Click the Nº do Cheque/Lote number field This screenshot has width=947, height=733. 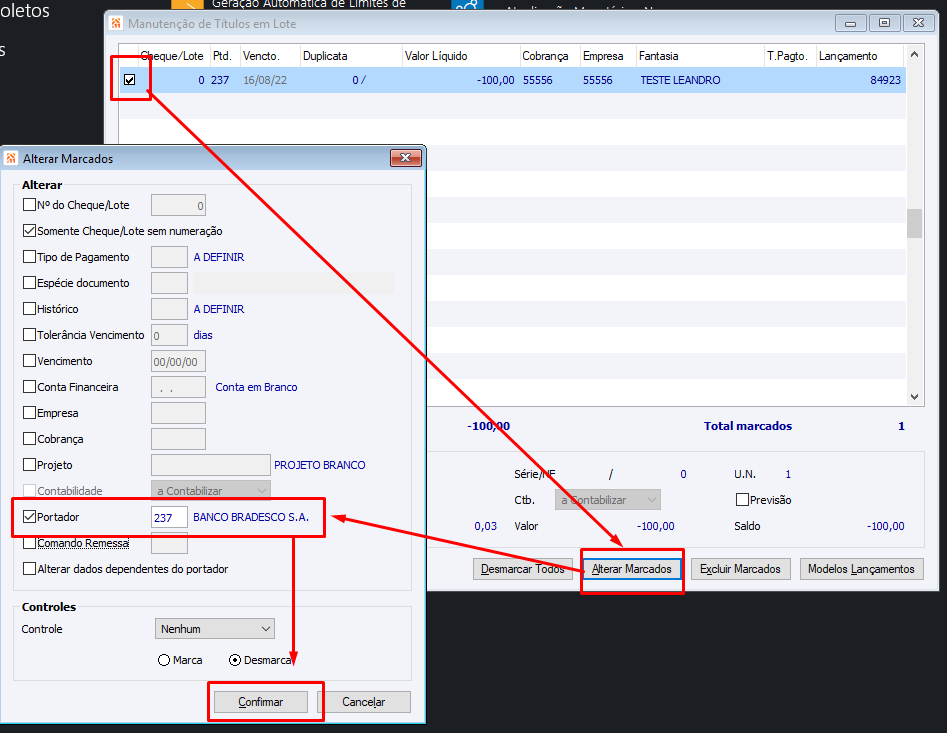point(178,205)
